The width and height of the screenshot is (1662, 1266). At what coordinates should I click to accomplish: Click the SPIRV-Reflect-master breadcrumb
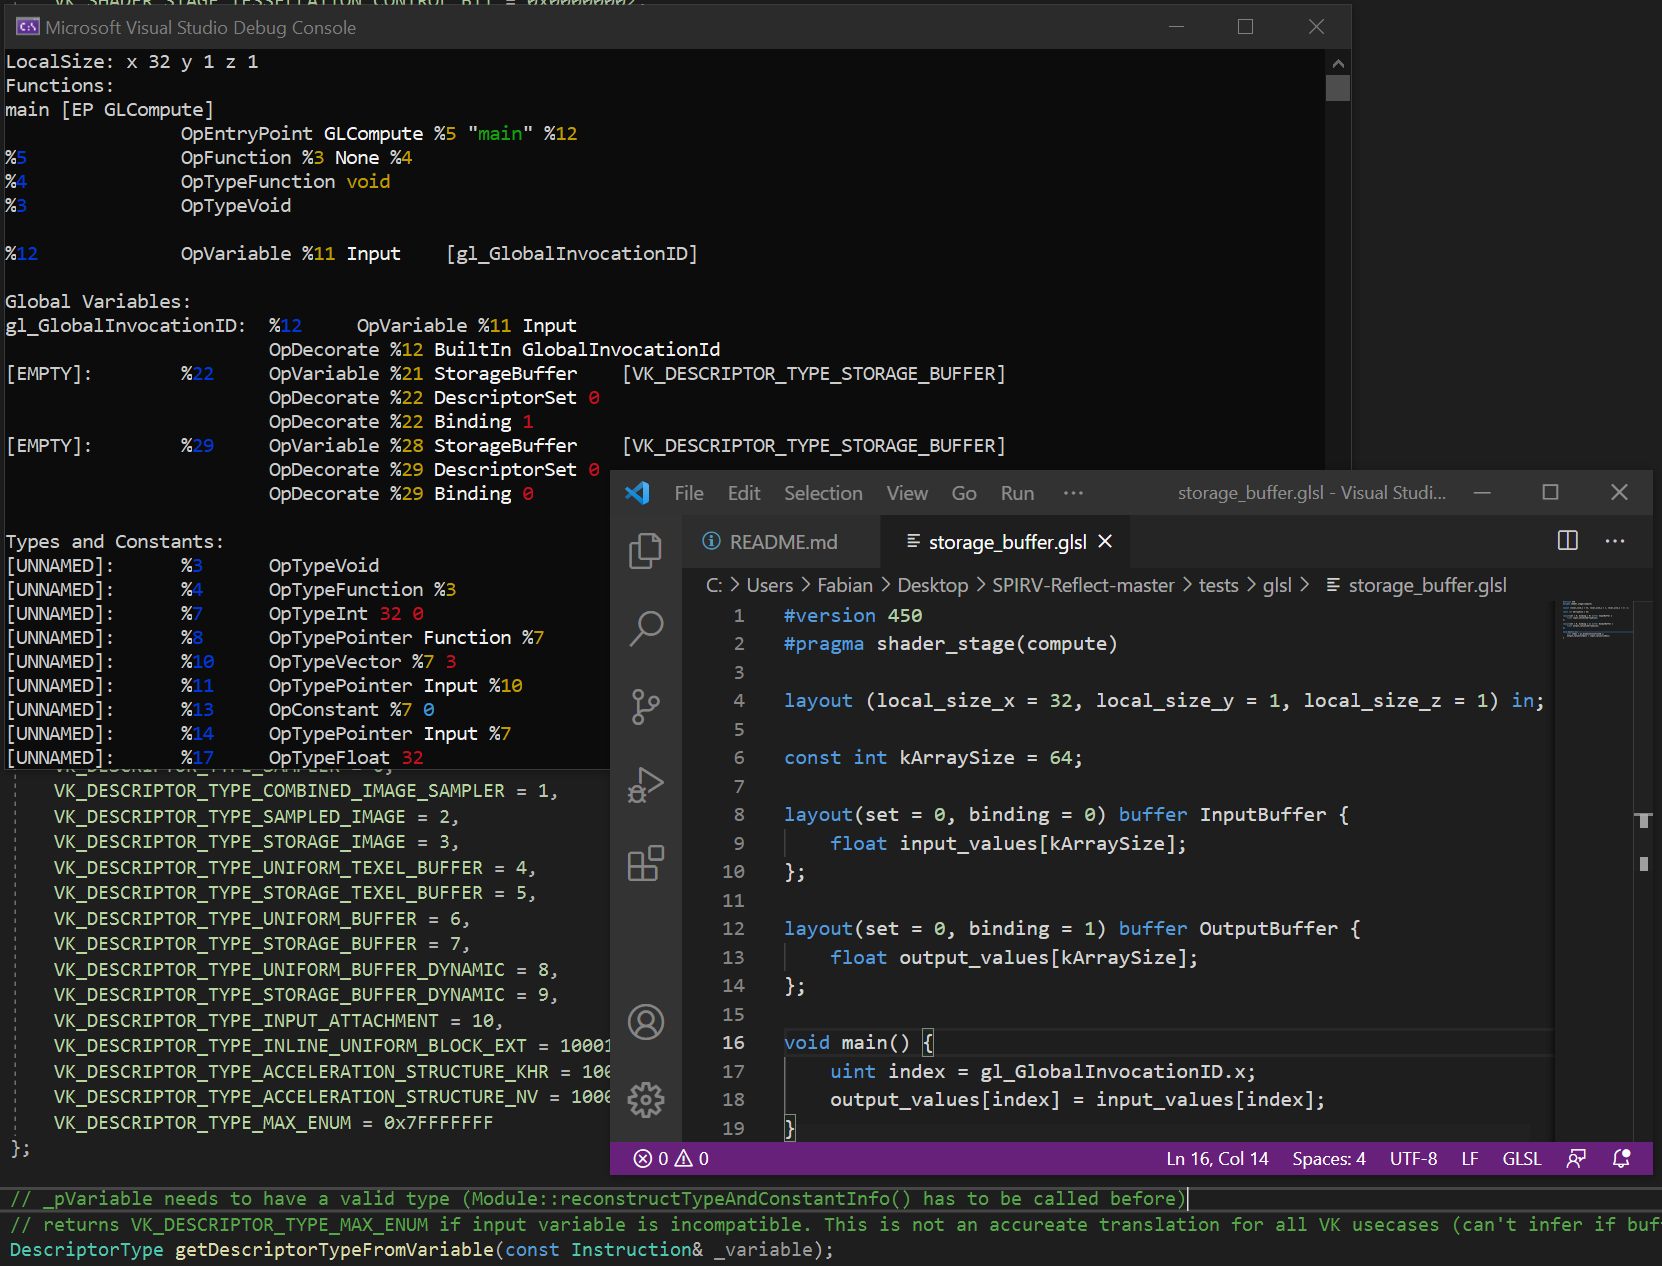1083,585
